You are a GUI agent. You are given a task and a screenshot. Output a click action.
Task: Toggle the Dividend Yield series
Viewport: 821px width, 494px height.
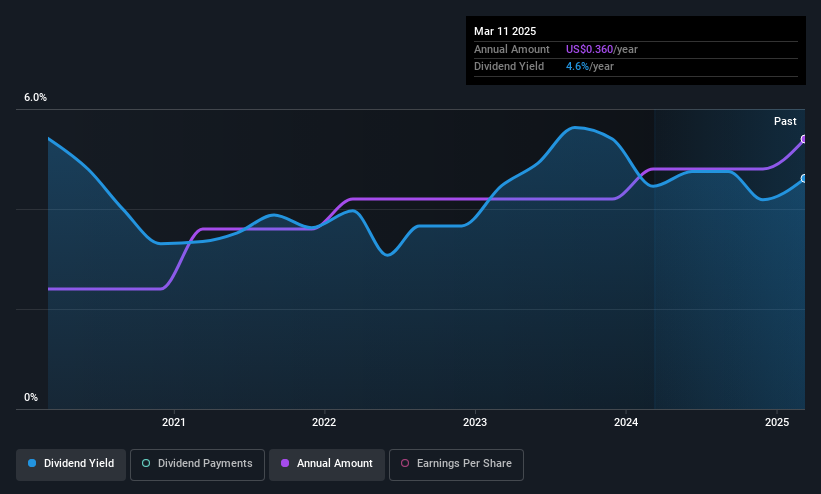[71, 465]
